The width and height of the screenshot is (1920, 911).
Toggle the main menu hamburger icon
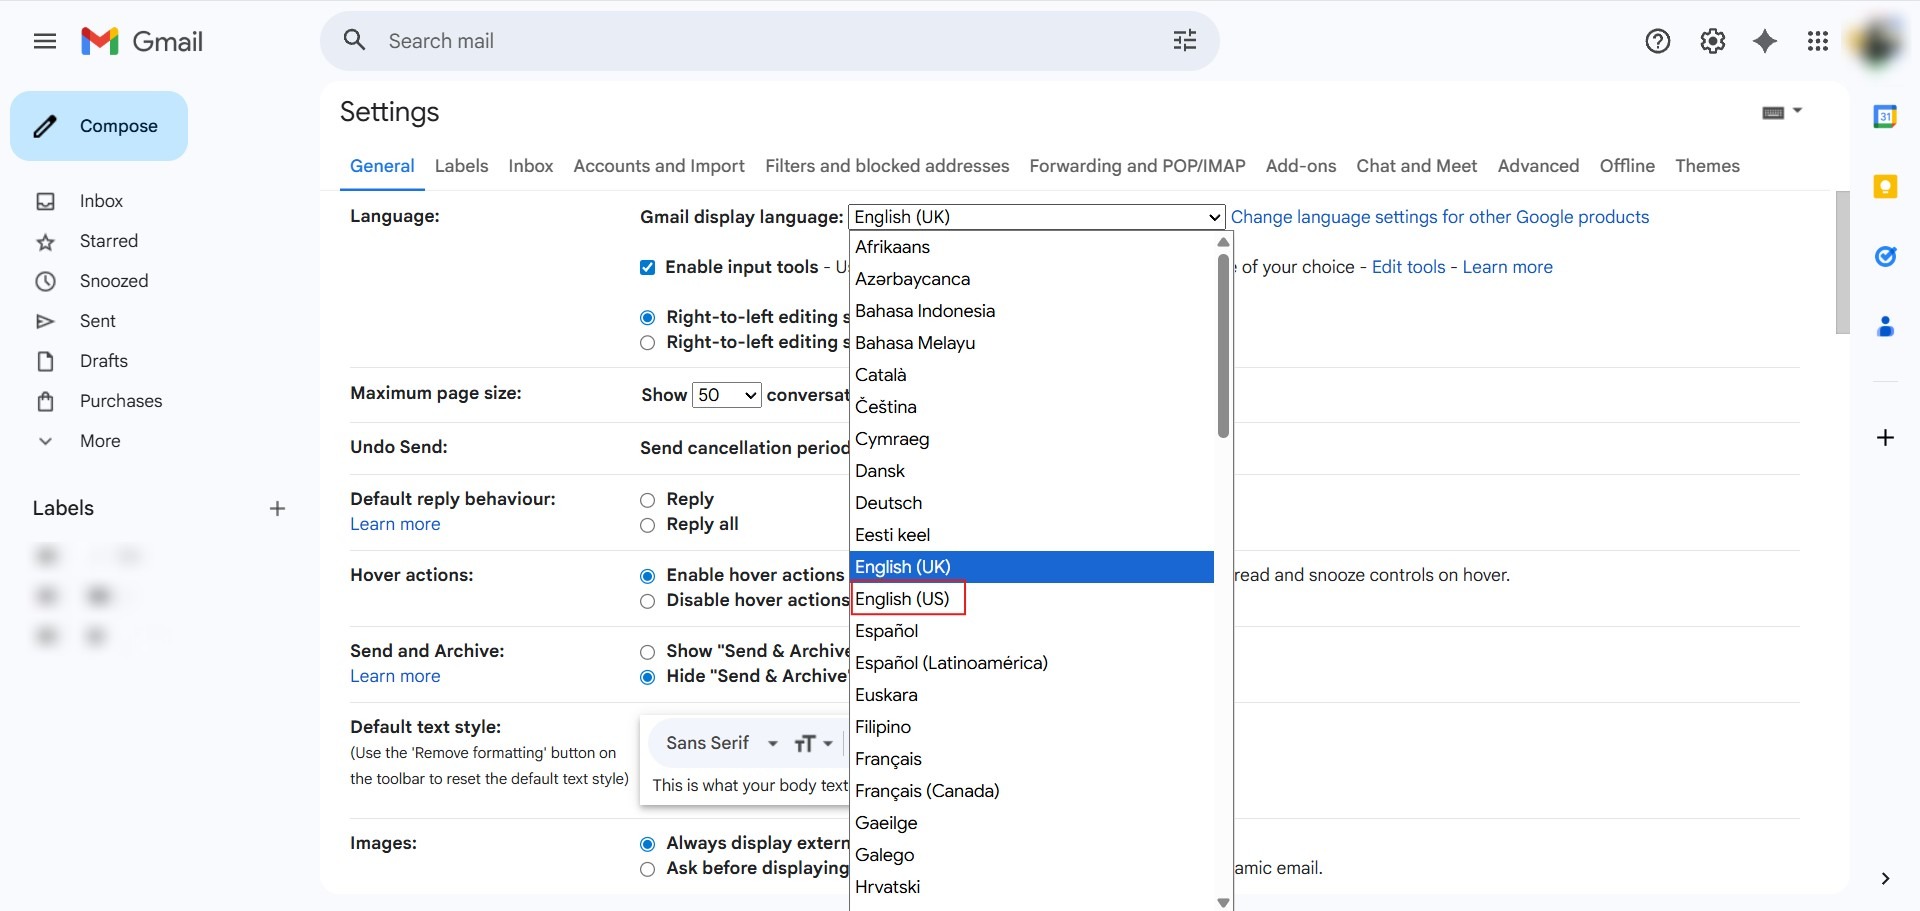[x=45, y=41]
